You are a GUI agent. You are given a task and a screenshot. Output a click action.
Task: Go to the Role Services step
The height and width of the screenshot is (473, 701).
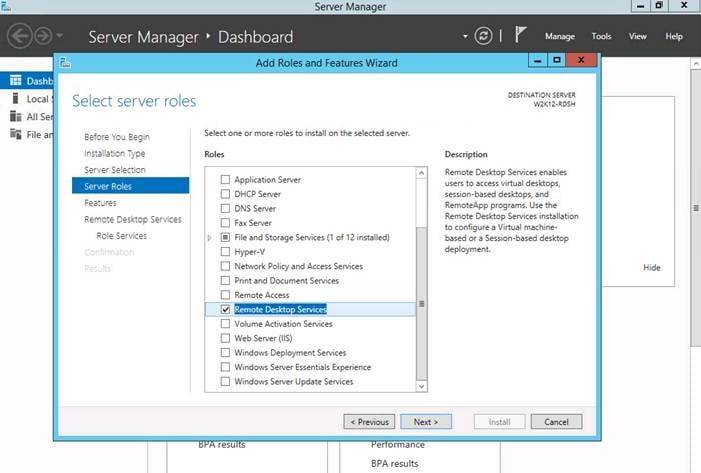[122, 236]
